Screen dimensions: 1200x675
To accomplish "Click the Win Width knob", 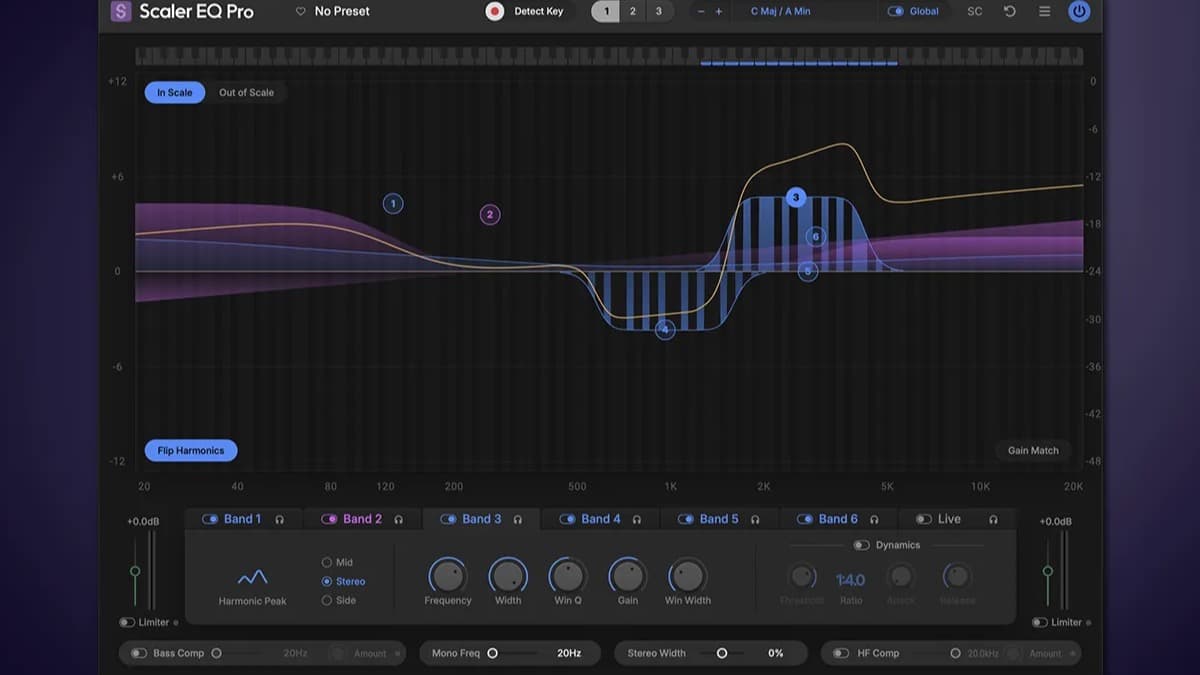I will point(687,576).
